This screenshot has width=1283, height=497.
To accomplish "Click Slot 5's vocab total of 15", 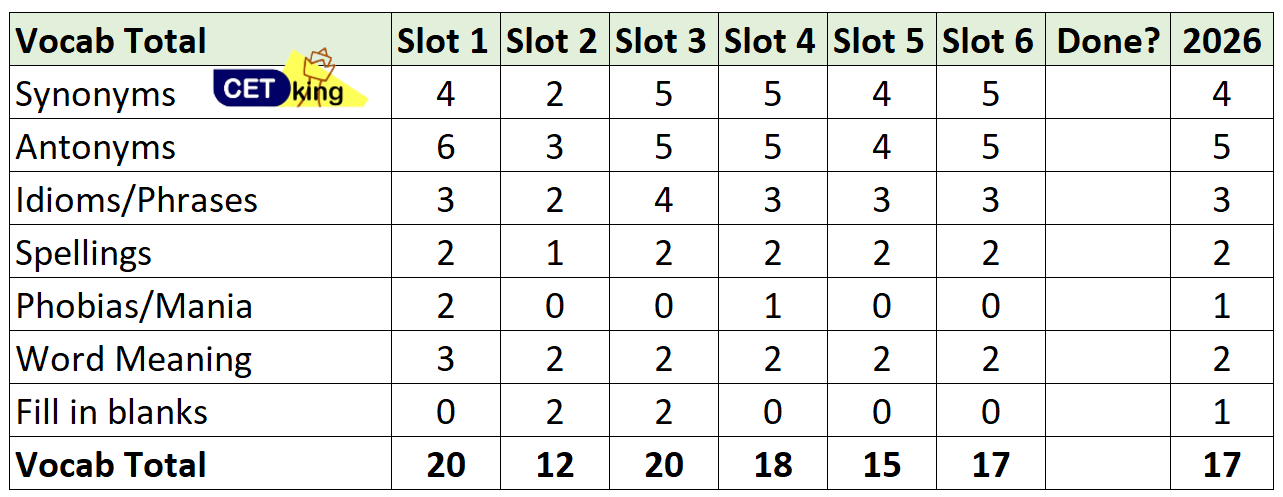I will (x=880, y=465).
